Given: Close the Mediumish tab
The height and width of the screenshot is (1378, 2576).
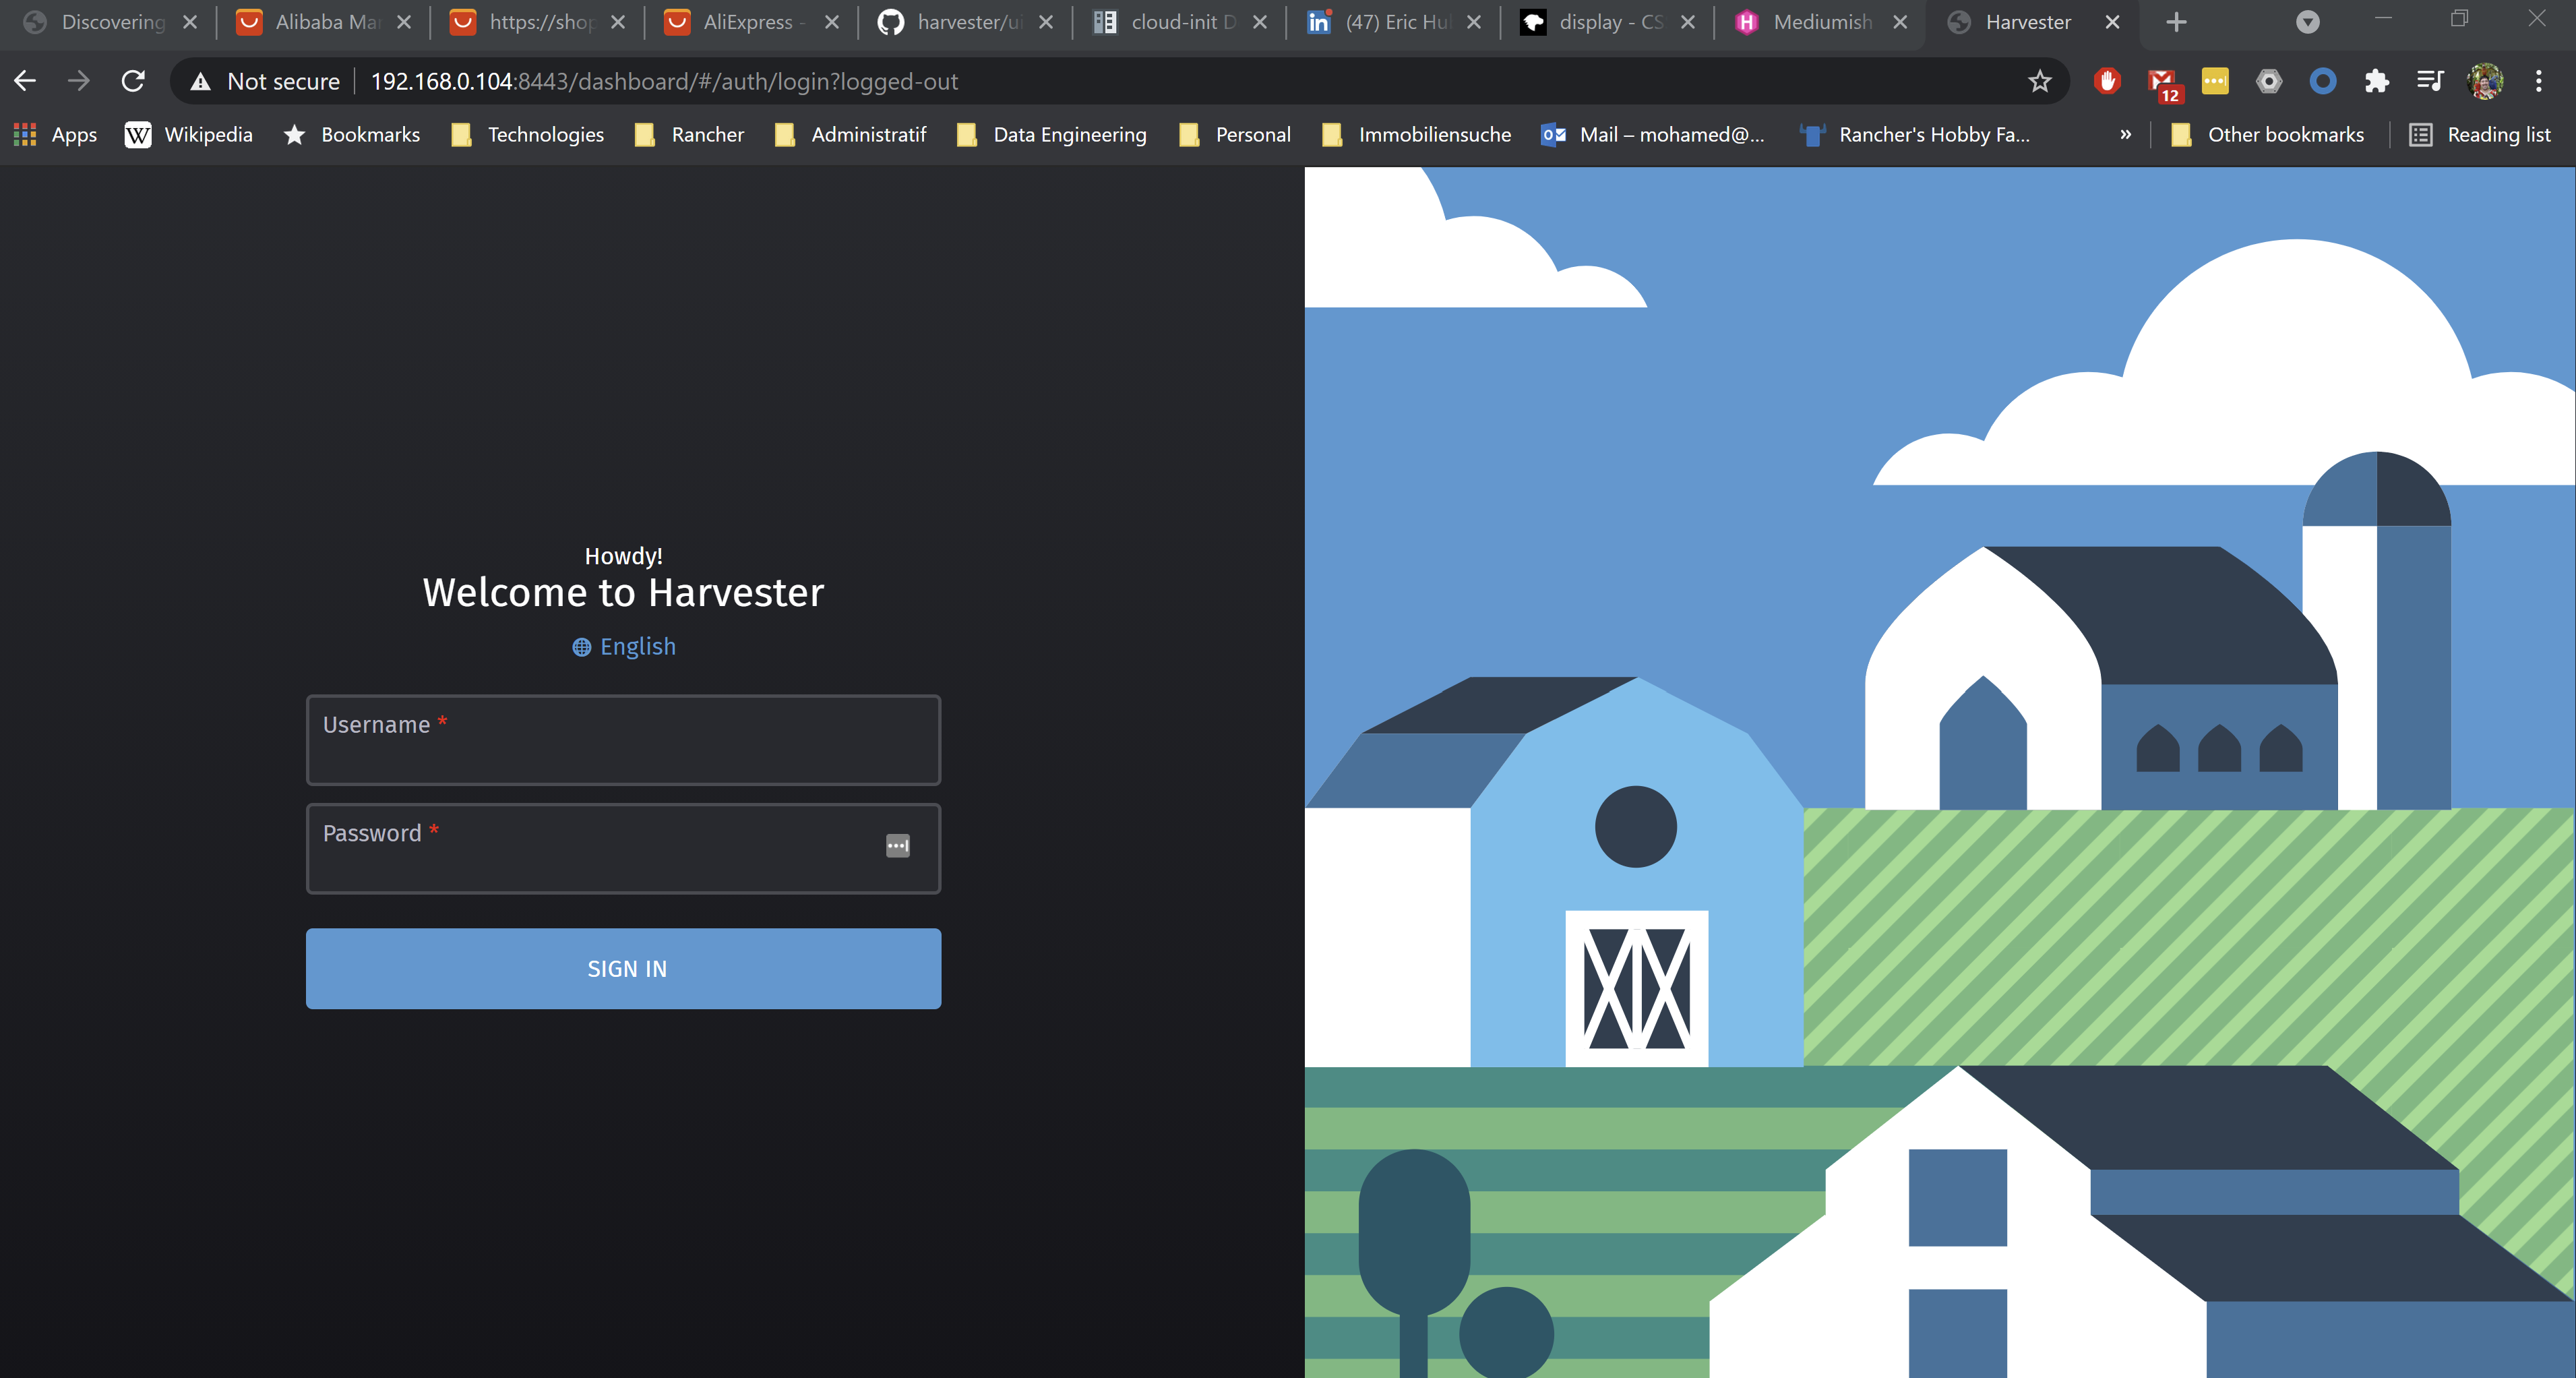Looking at the screenshot, I should (1900, 22).
